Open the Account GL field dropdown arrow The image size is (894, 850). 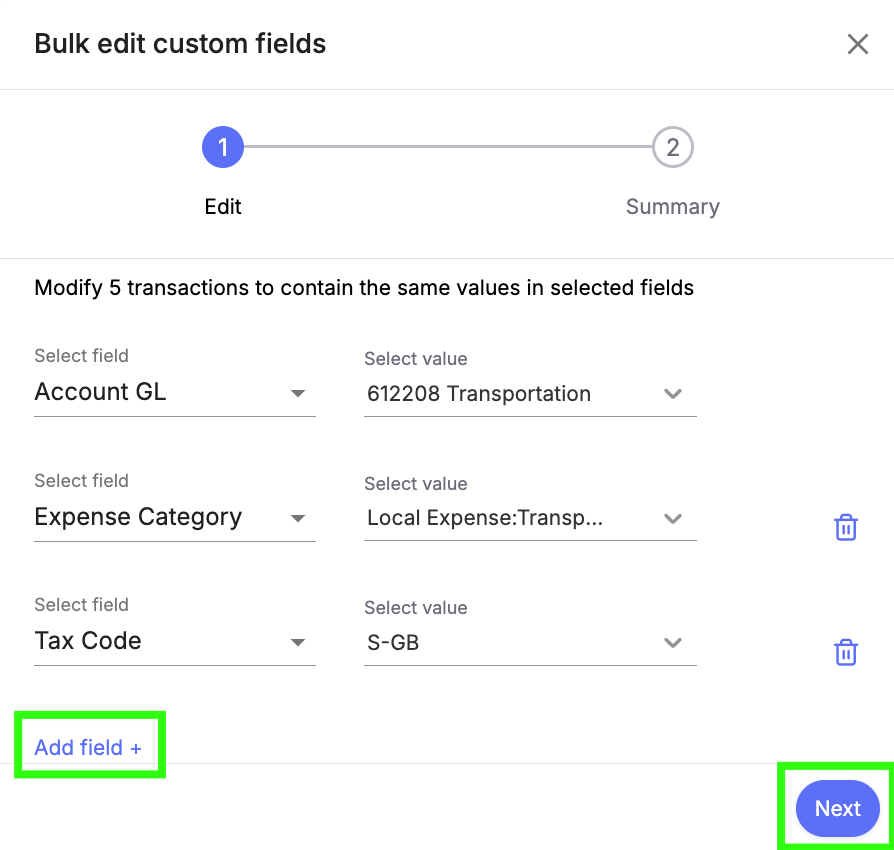click(298, 393)
